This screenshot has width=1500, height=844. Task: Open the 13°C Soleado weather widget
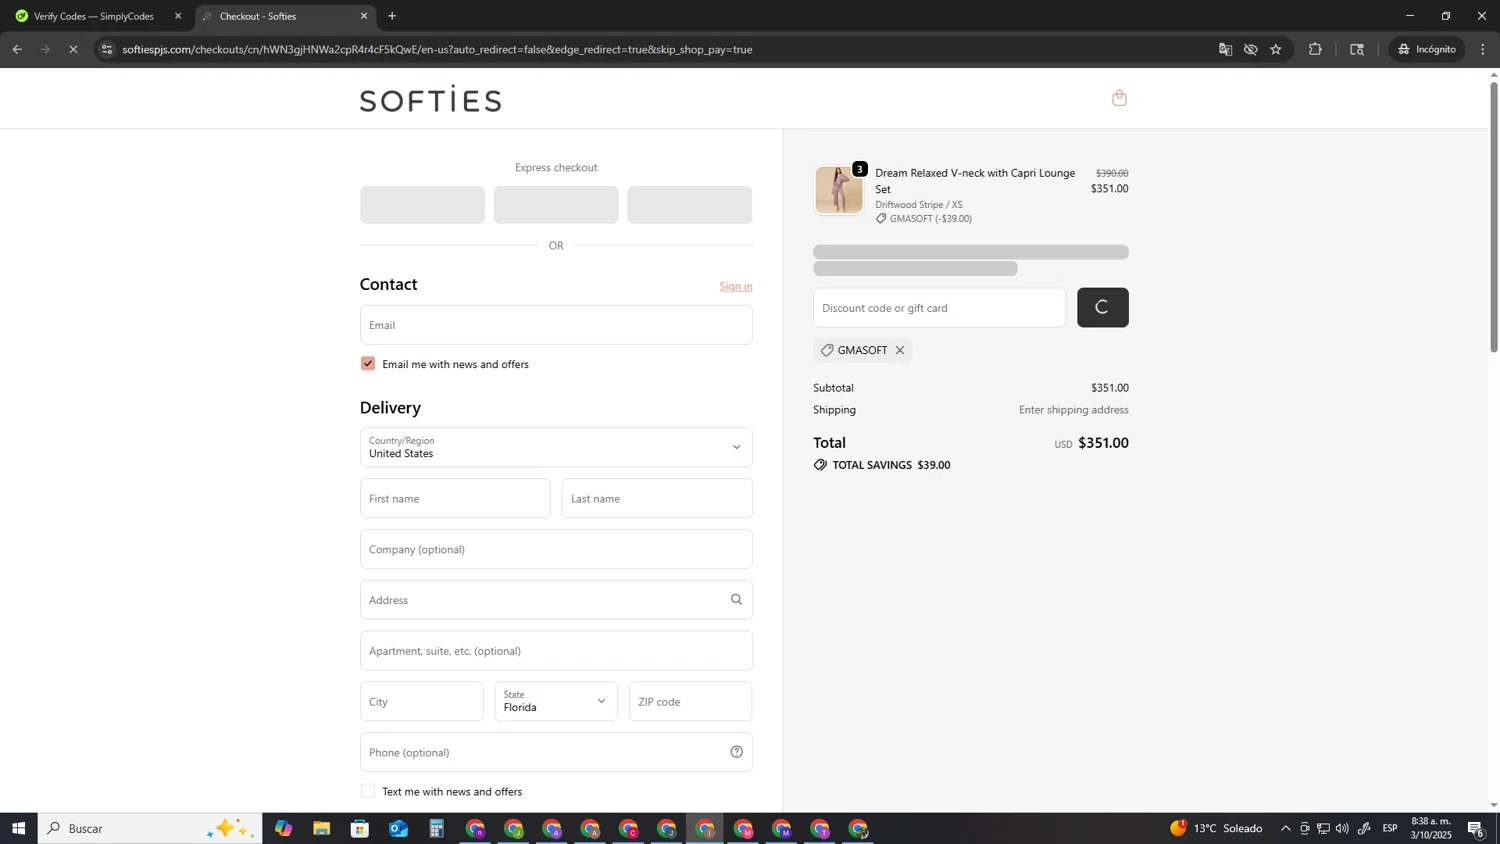pyautogui.click(x=1216, y=828)
